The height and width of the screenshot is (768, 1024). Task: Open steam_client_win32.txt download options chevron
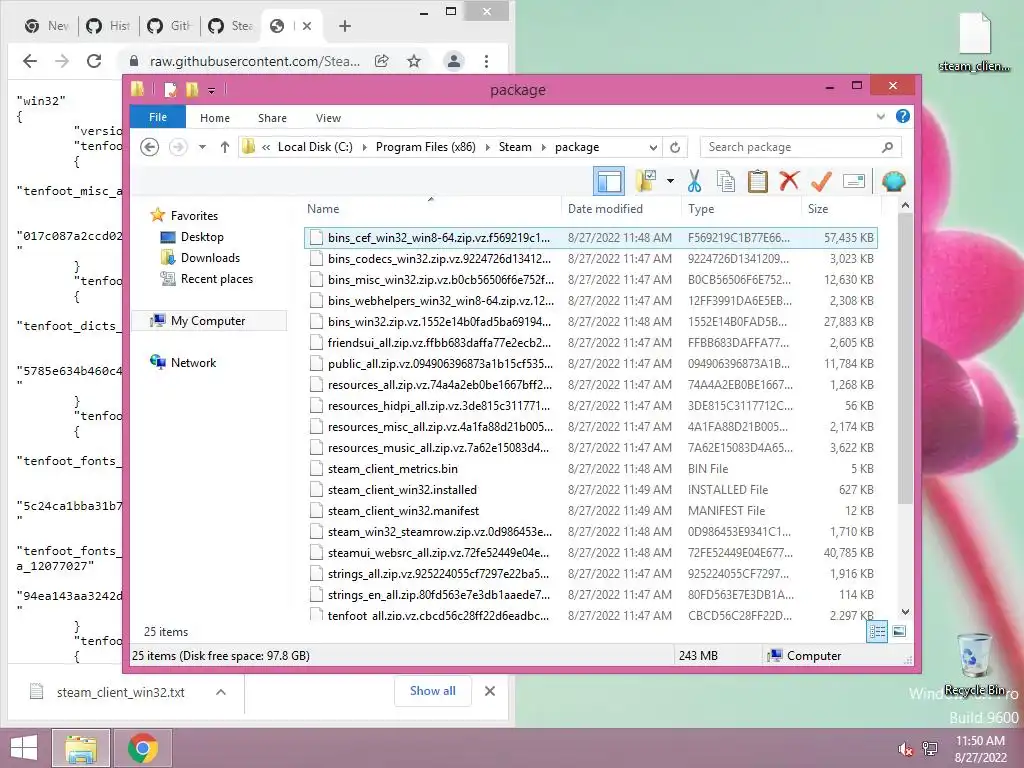[221, 692]
